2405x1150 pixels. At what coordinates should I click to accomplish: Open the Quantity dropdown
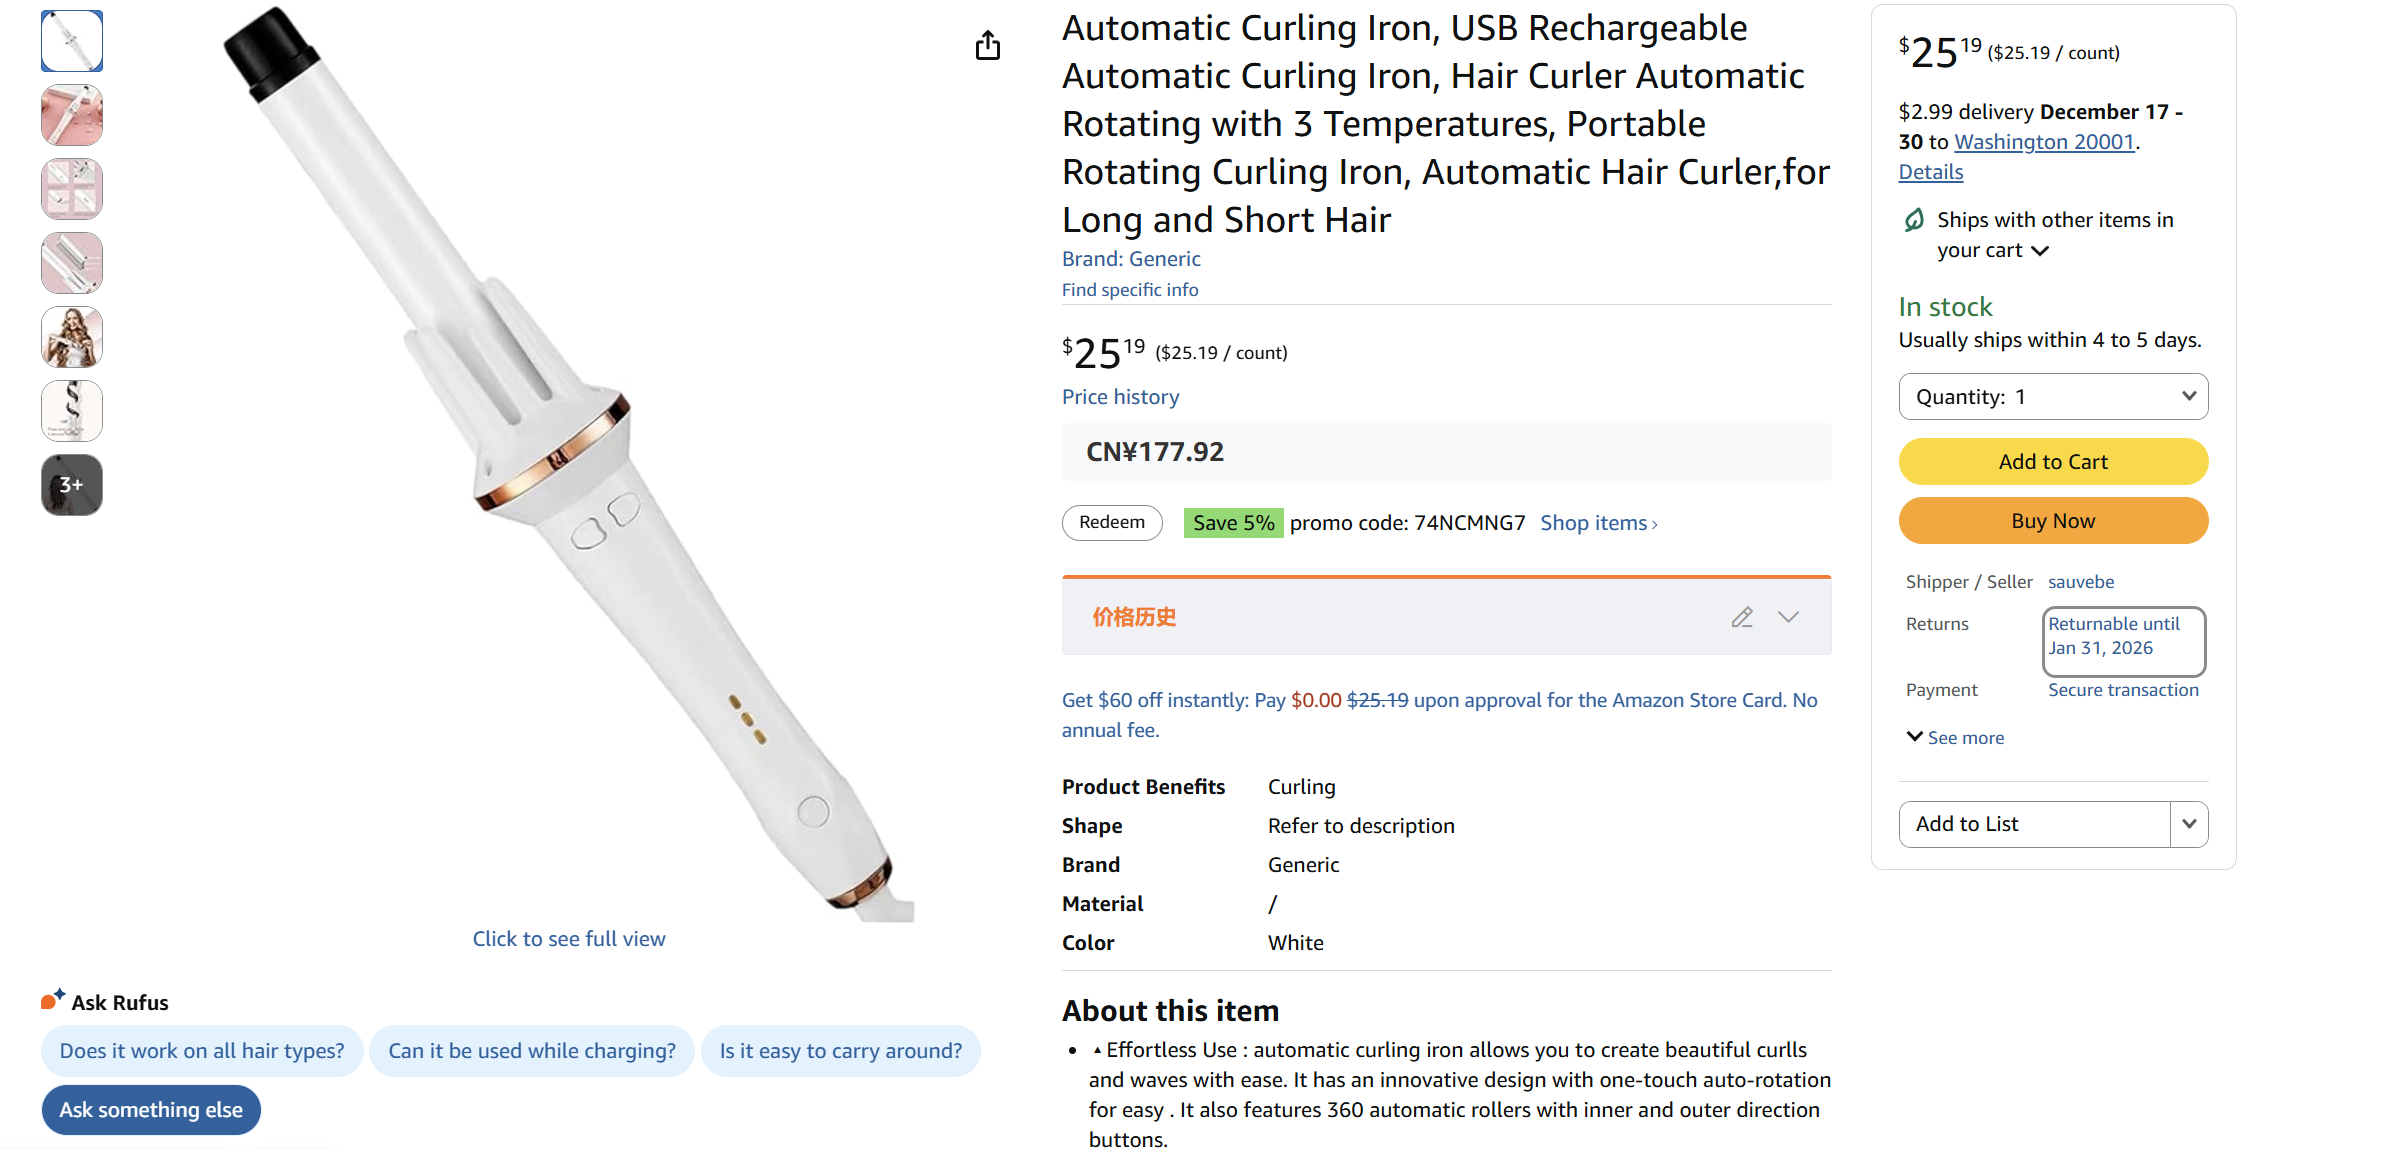2052,396
